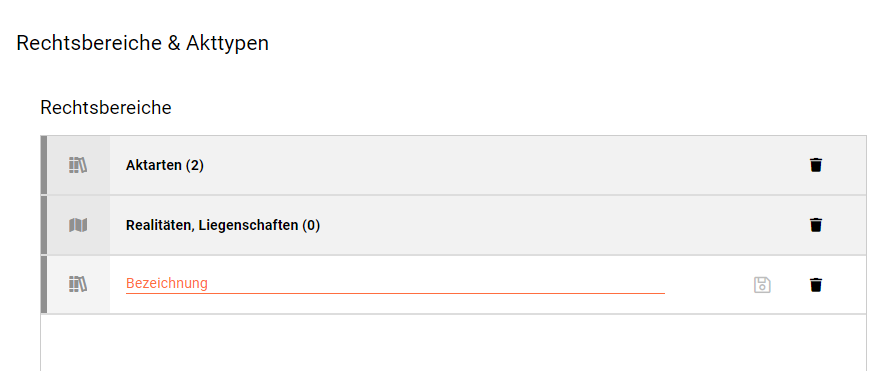Expand Realitäten, Liegenschaften (0) entry
879x371 pixels.
point(223,225)
